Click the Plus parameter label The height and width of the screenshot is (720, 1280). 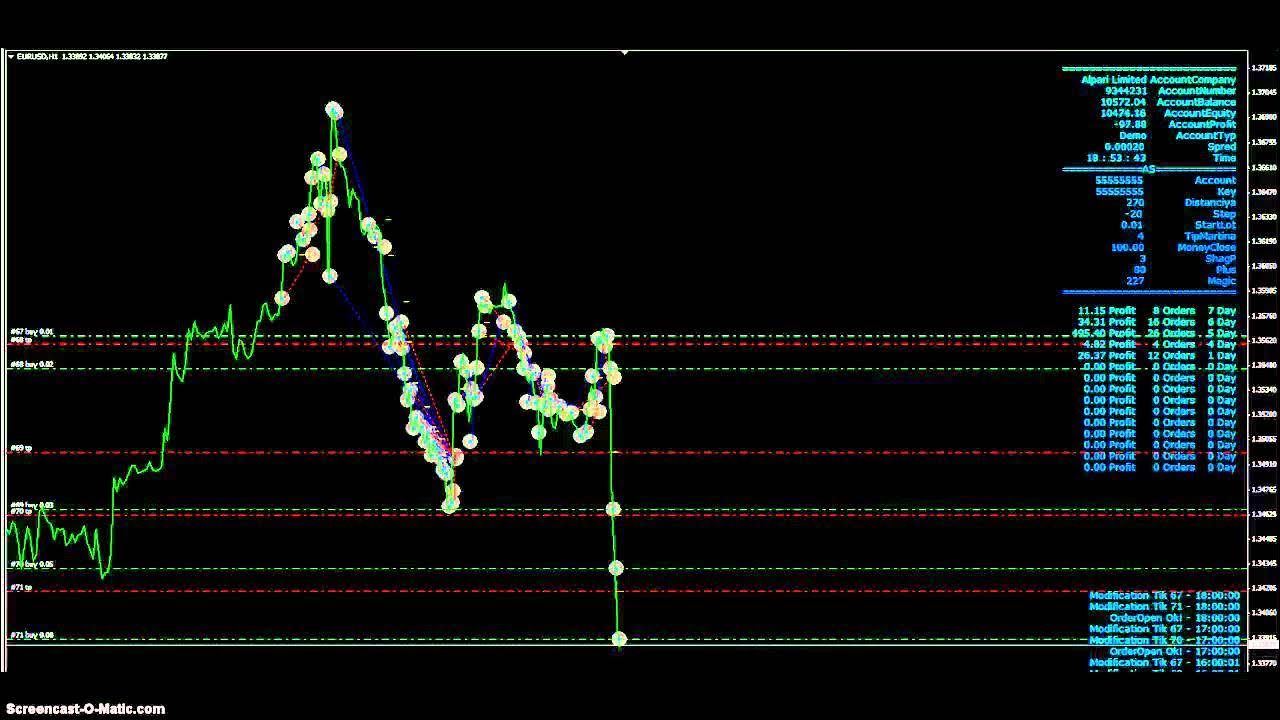1225,270
